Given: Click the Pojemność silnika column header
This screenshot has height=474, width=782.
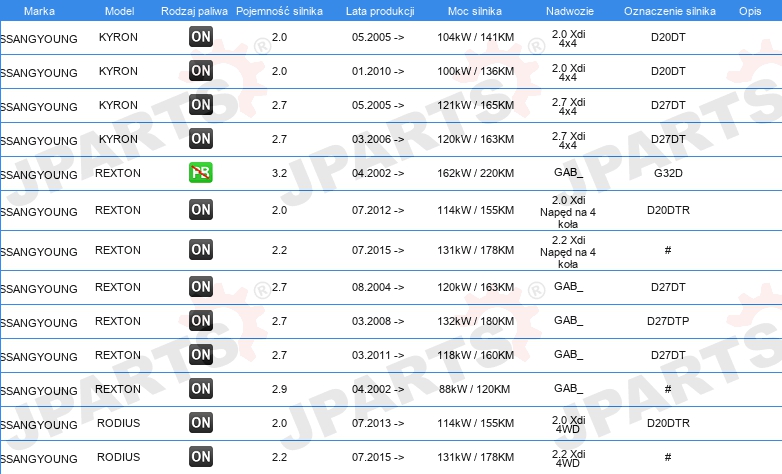Looking at the screenshot, I should [279, 11].
